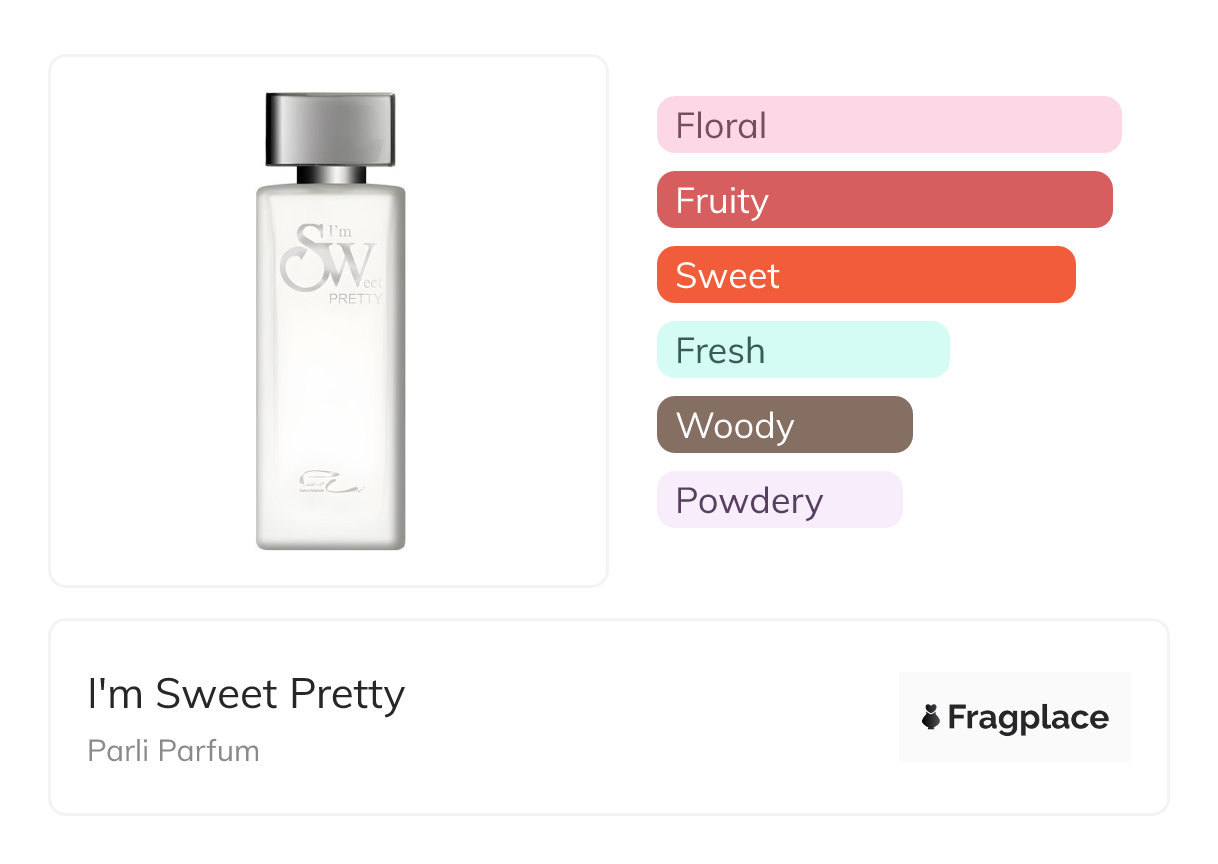The height and width of the screenshot is (864, 1218).
Task: Select the Floral accord bar
Action: tap(888, 125)
